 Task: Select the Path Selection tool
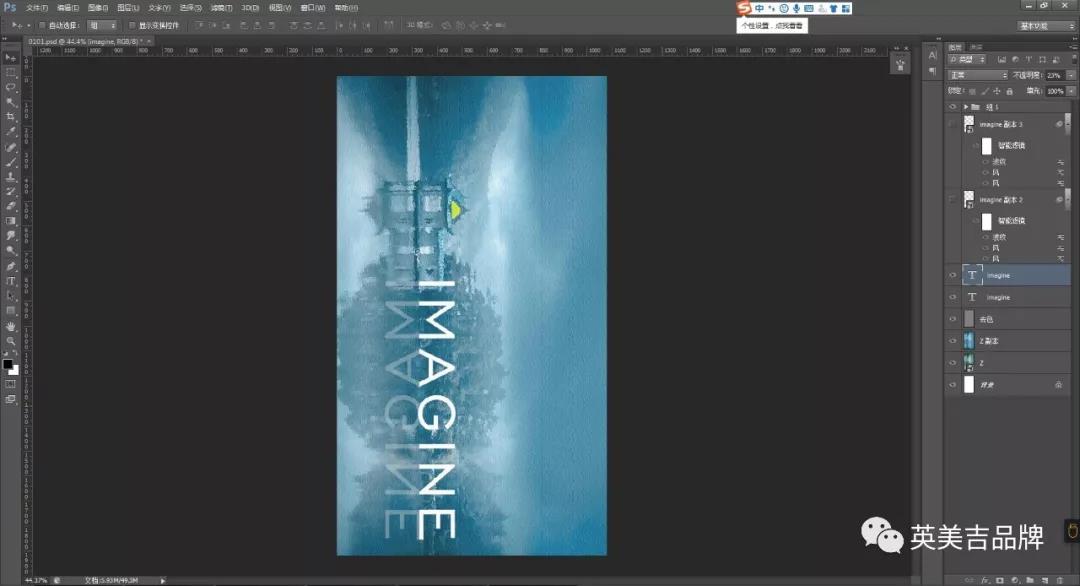pos(10,296)
